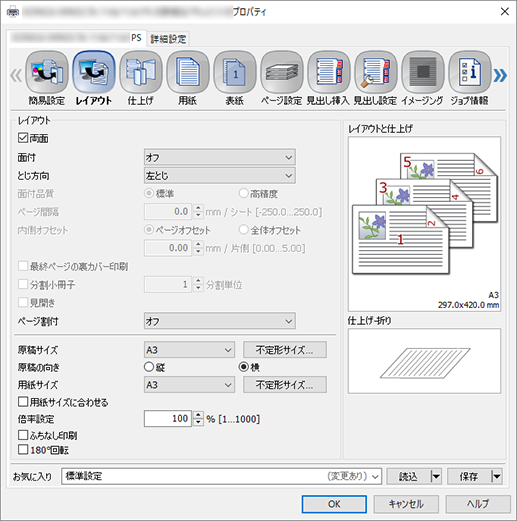Viewport: 517px width, 521px height.
Task: Open the ページ割付 dropdown
Action: [x=220, y=321]
